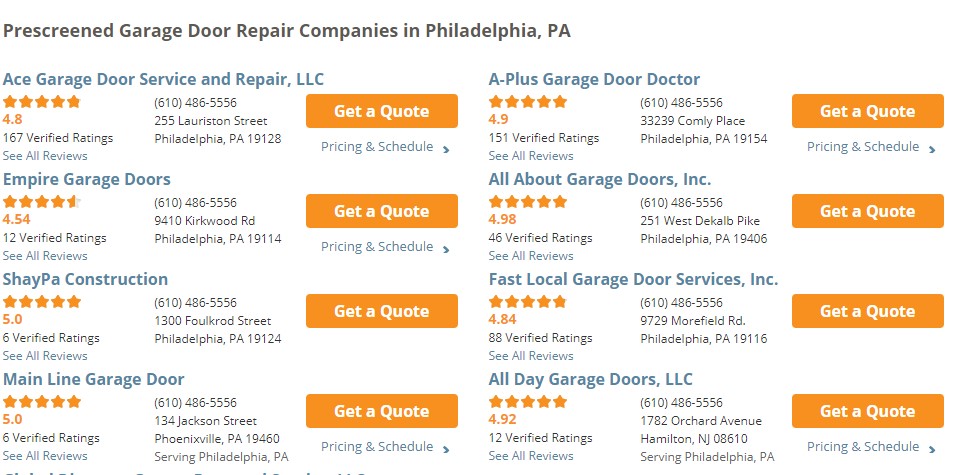Click All About Garage Doors' star rating

click(x=528, y=201)
